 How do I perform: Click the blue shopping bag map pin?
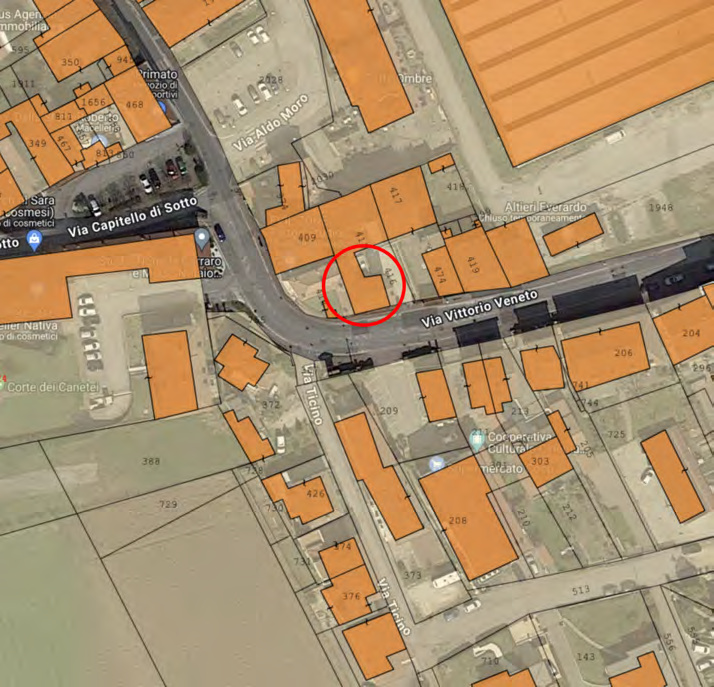click(34, 240)
